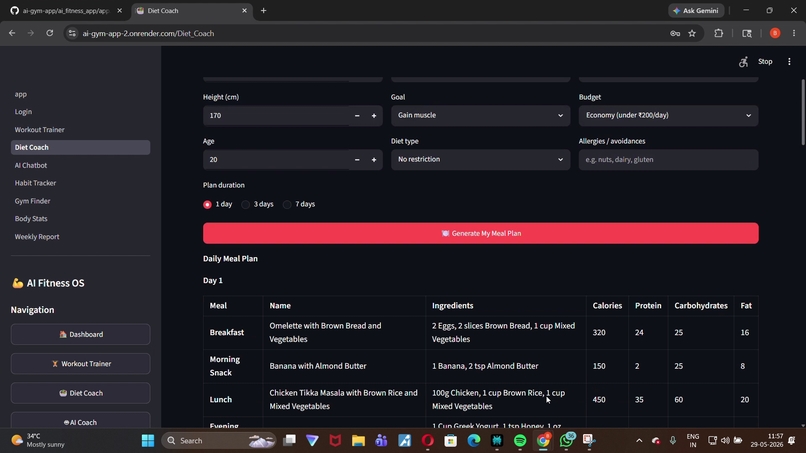Open Habit Tracker page
The width and height of the screenshot is (806, 453).
pos(35,183)
